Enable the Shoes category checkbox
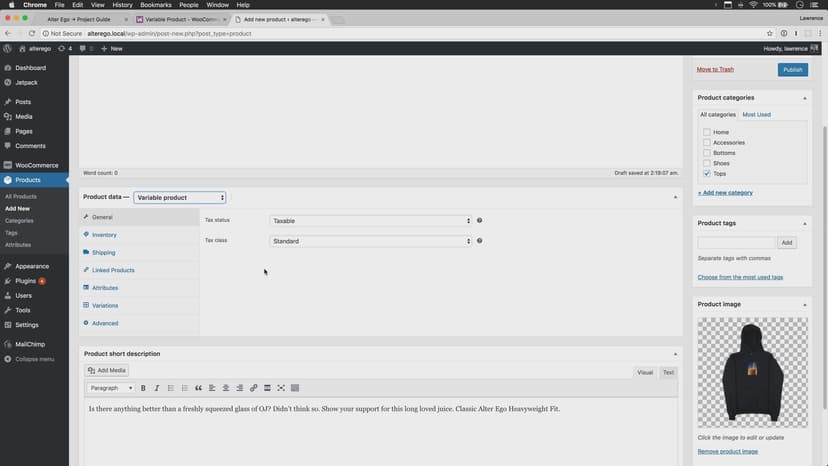 point(707,163)
